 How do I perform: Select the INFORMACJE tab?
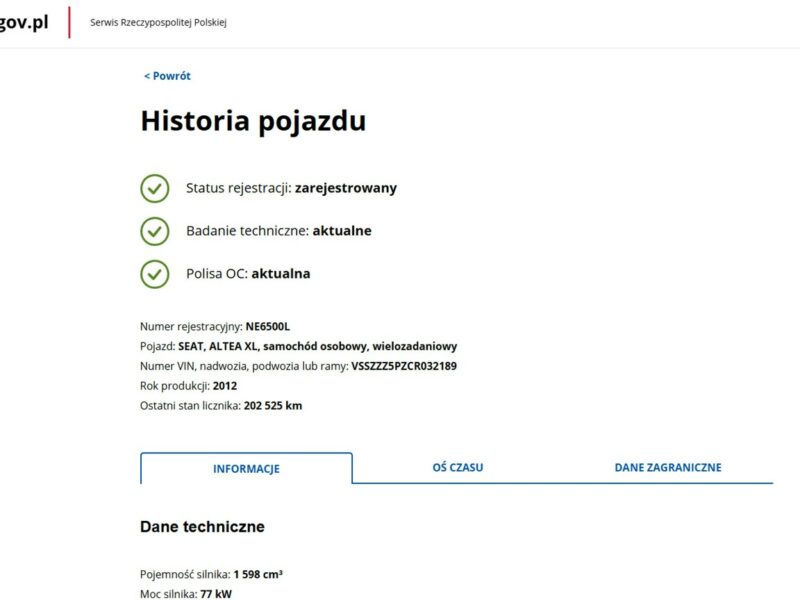246,468
